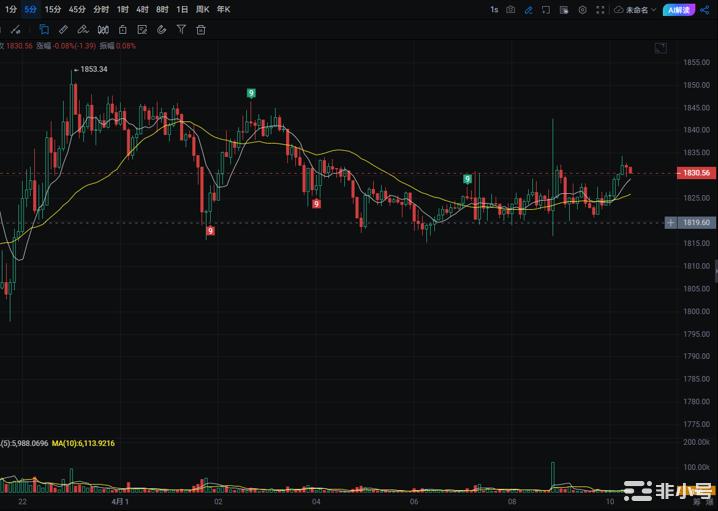Enter fullscreen mode with the expand icon
The height and width of the screenshot is (511, 718).
coord(601,9)
